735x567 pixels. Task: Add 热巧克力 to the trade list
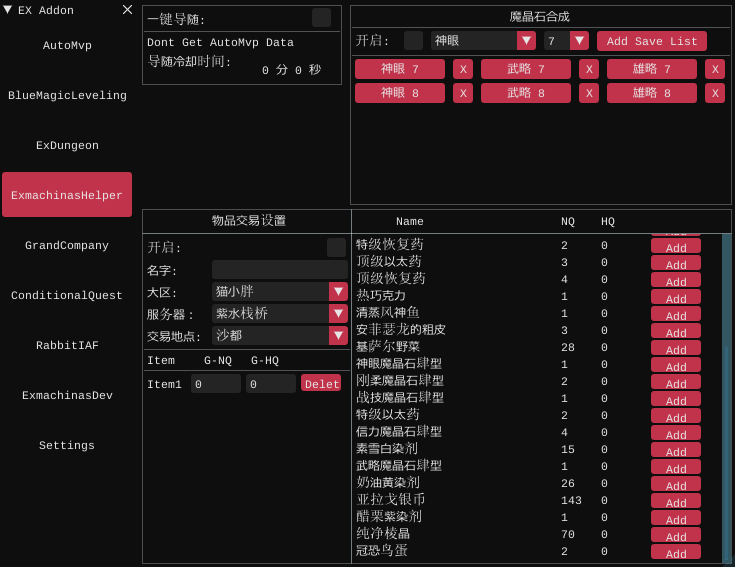coord(676,297)
